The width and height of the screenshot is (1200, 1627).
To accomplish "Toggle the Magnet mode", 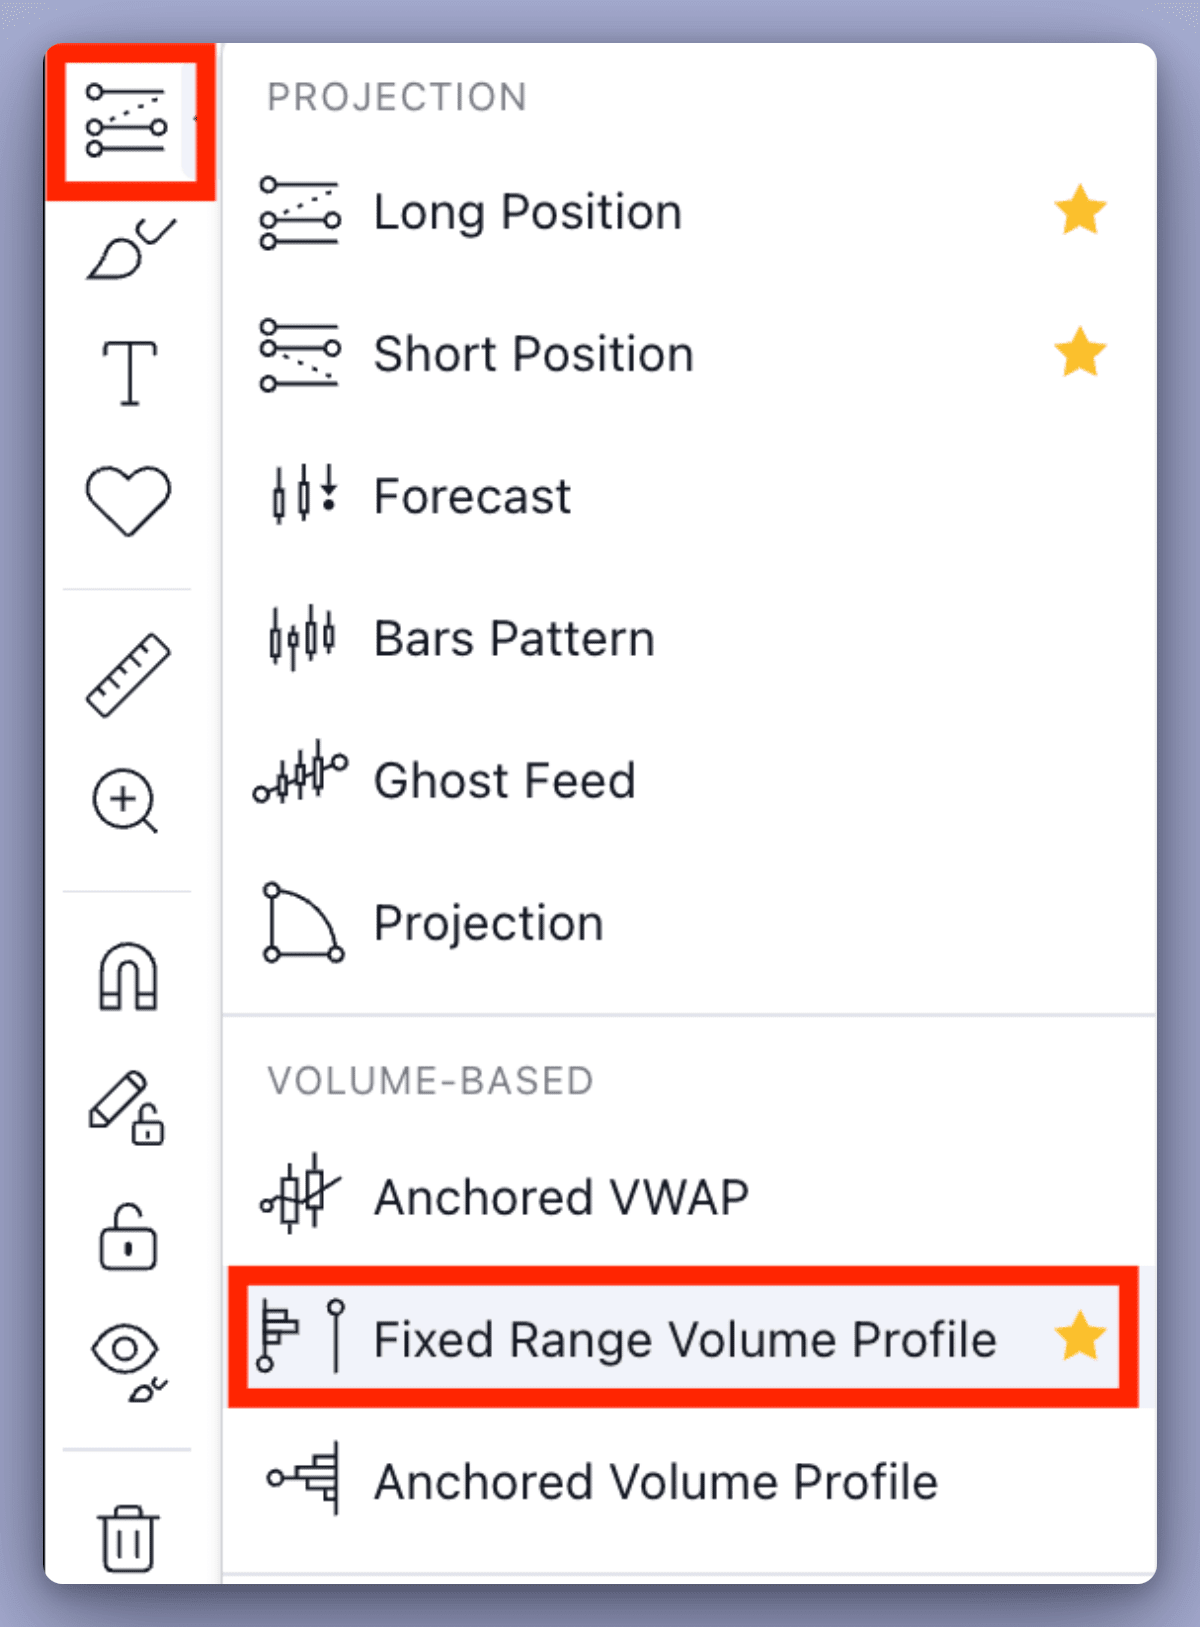I will 128,977.
